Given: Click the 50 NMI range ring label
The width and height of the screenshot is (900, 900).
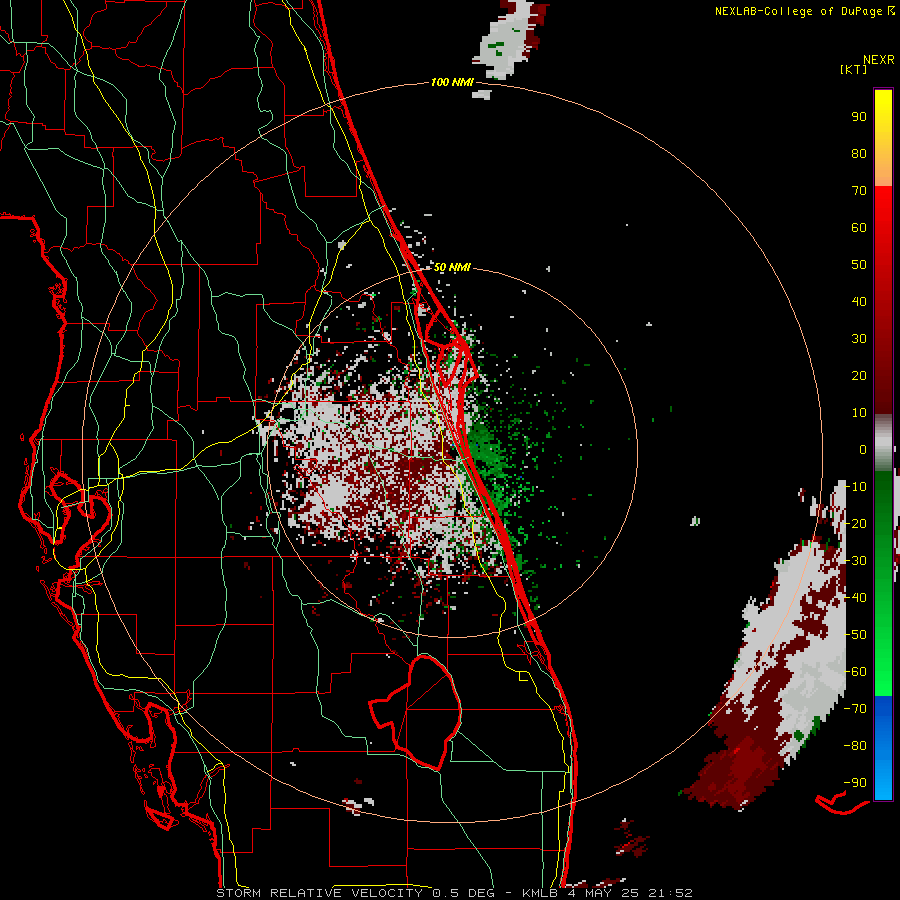Looking at the screenshot, I should point(452,267).
